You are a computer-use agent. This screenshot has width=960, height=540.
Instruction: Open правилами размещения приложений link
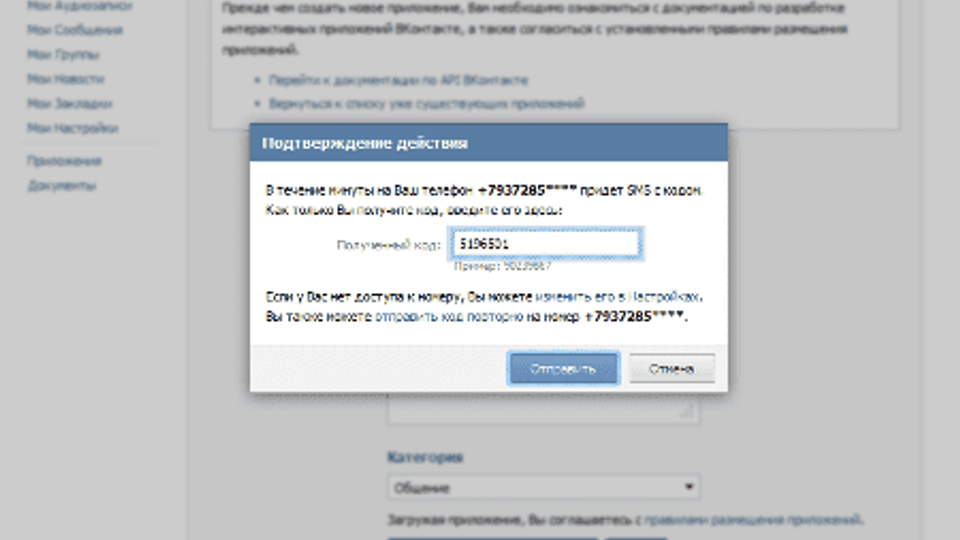pyautogui.click(x=753, y=520)
